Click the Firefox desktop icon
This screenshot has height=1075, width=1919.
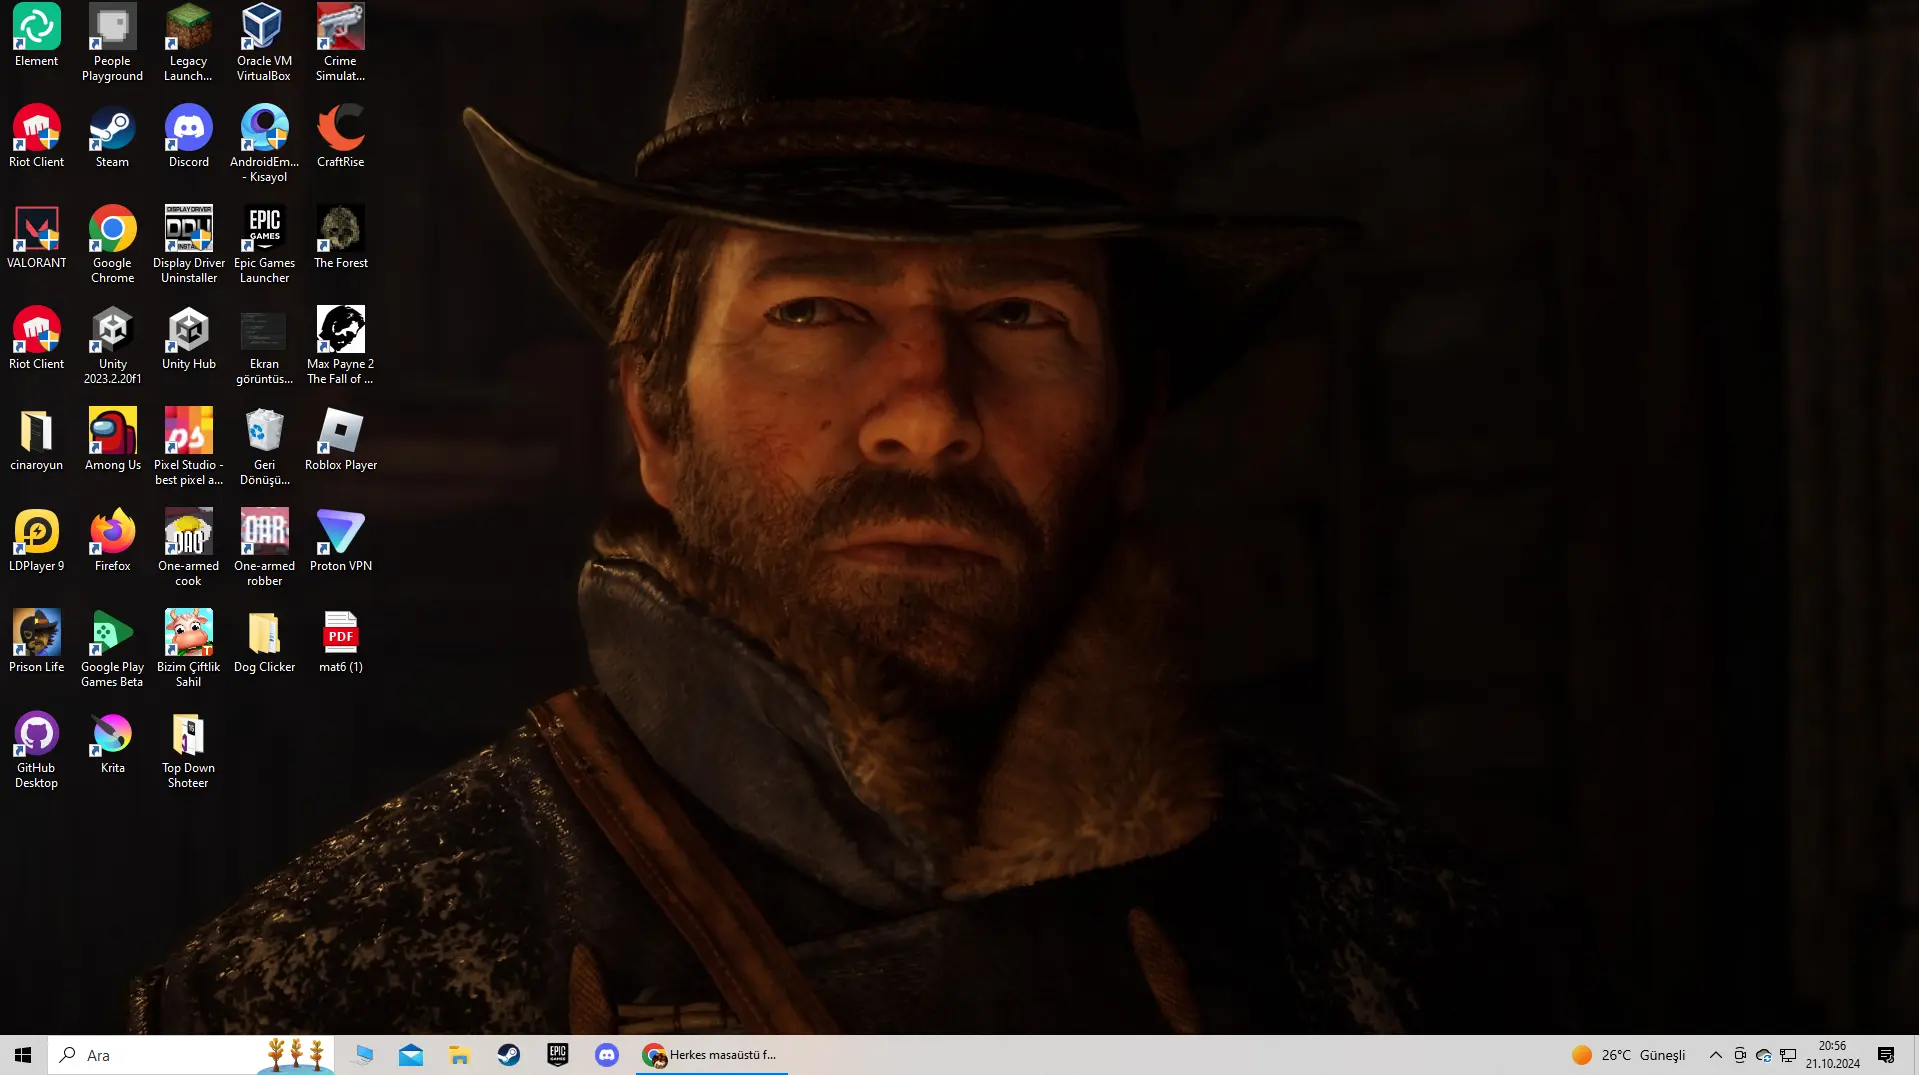[x=112, y=541]
